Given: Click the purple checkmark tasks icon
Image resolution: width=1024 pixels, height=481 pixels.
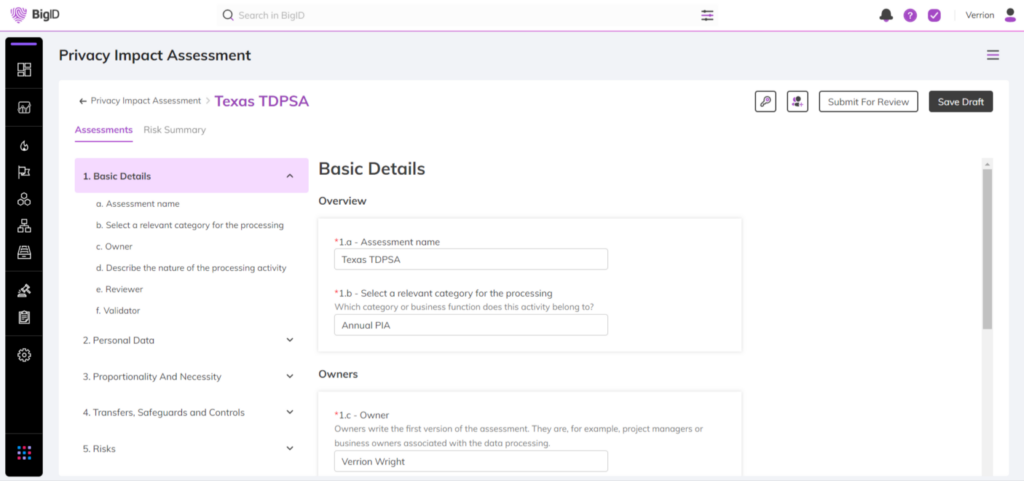Looking at the screenshot, I should coord(934,15).
